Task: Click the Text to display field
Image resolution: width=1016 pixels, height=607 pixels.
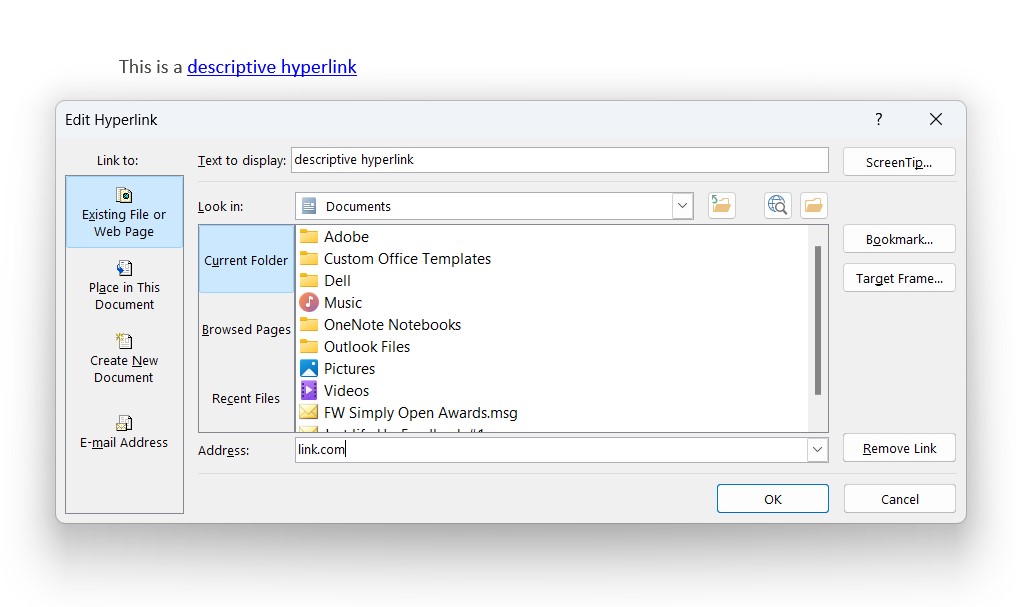Action: pos(560,160)
